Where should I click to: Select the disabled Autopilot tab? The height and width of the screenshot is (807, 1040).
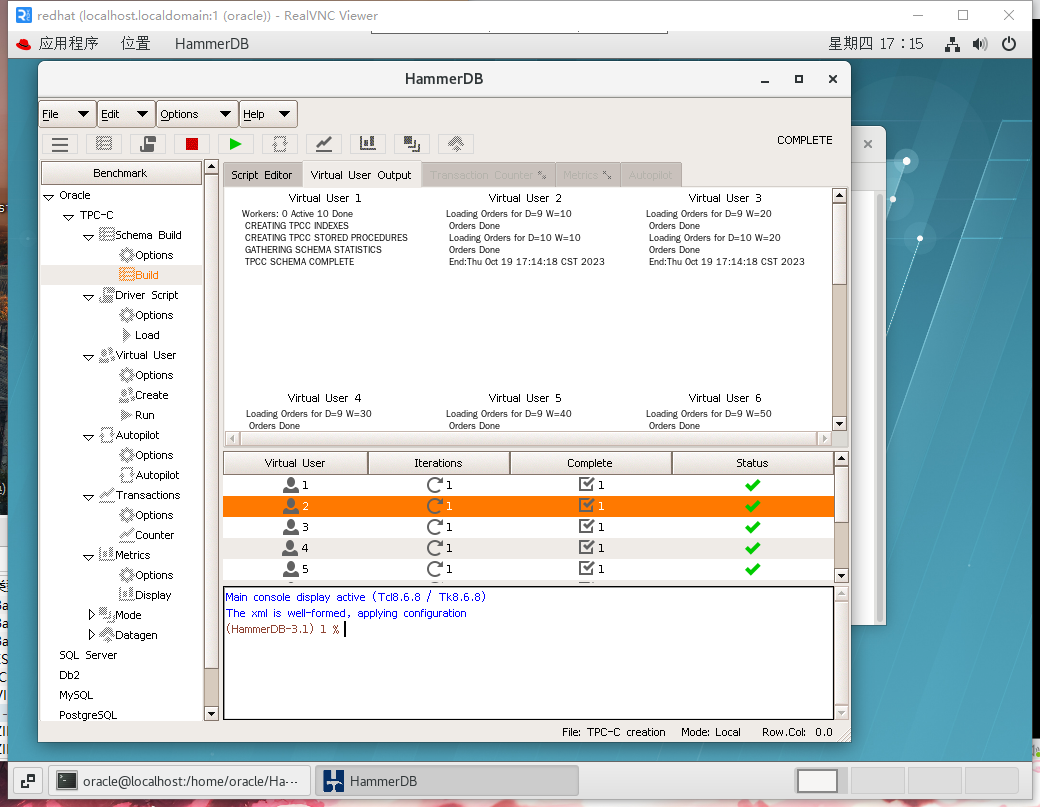650,175
